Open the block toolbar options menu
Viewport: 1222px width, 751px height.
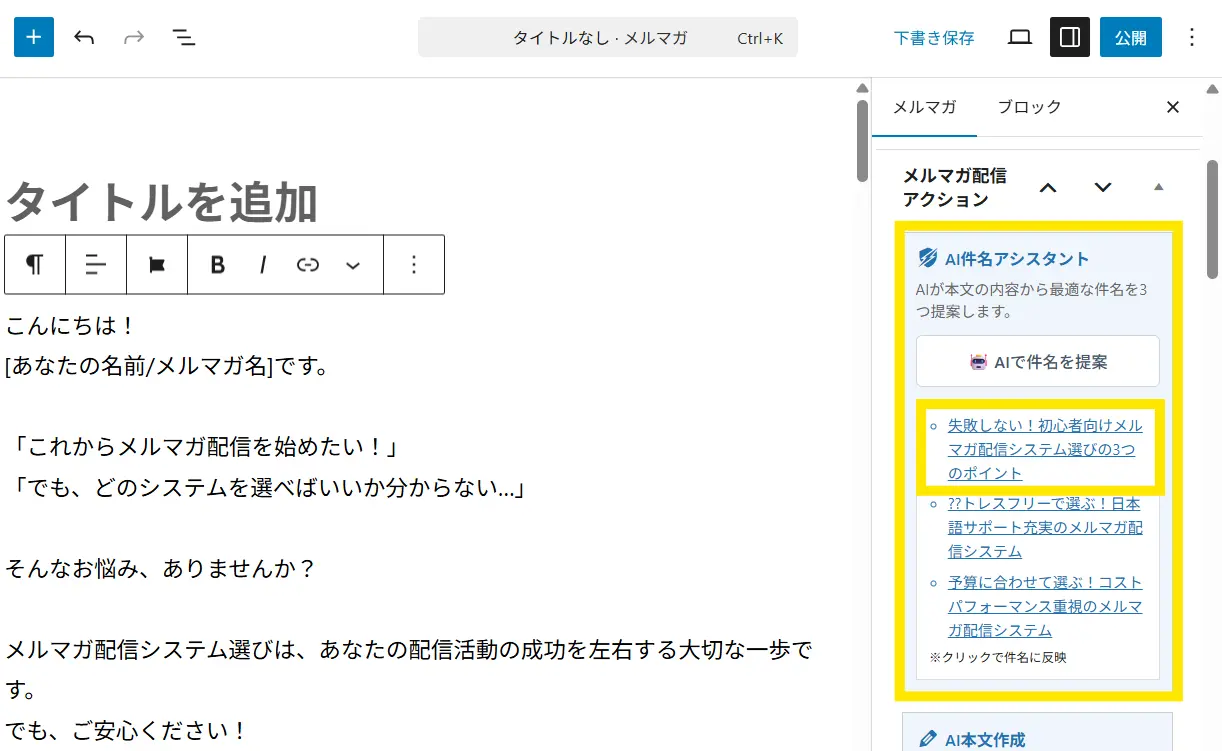point(414,265)
